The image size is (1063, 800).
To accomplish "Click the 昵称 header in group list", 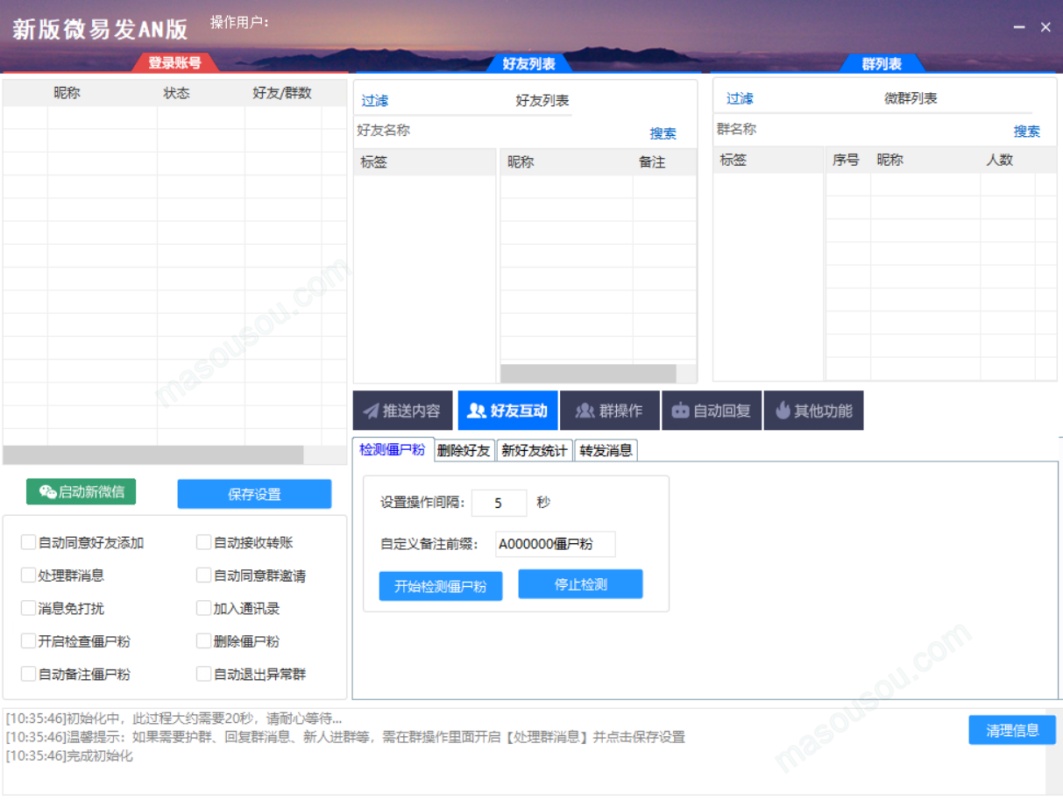I will pyautogui.click(x=889, y=159).
